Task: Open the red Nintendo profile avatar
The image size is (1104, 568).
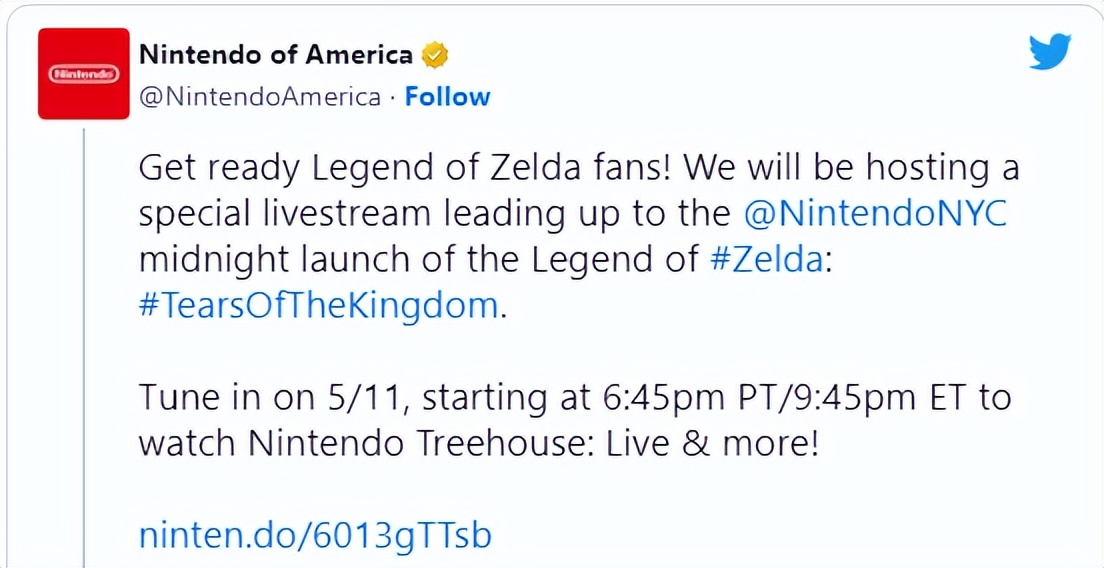Action: click(x=84, y=75)
